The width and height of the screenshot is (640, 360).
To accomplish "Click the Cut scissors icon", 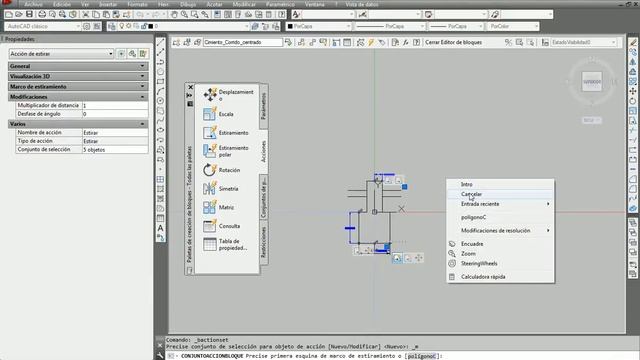I will tap(86, 14).
